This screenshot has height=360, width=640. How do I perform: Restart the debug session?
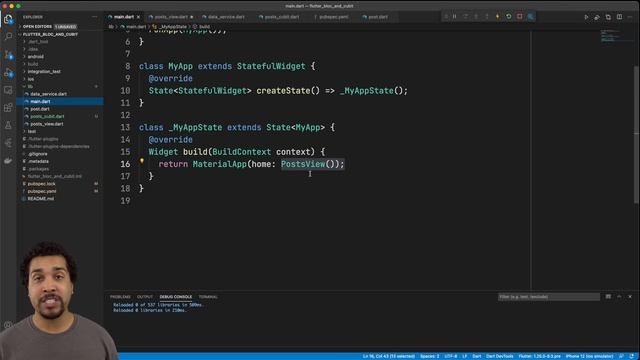point(509,17)
